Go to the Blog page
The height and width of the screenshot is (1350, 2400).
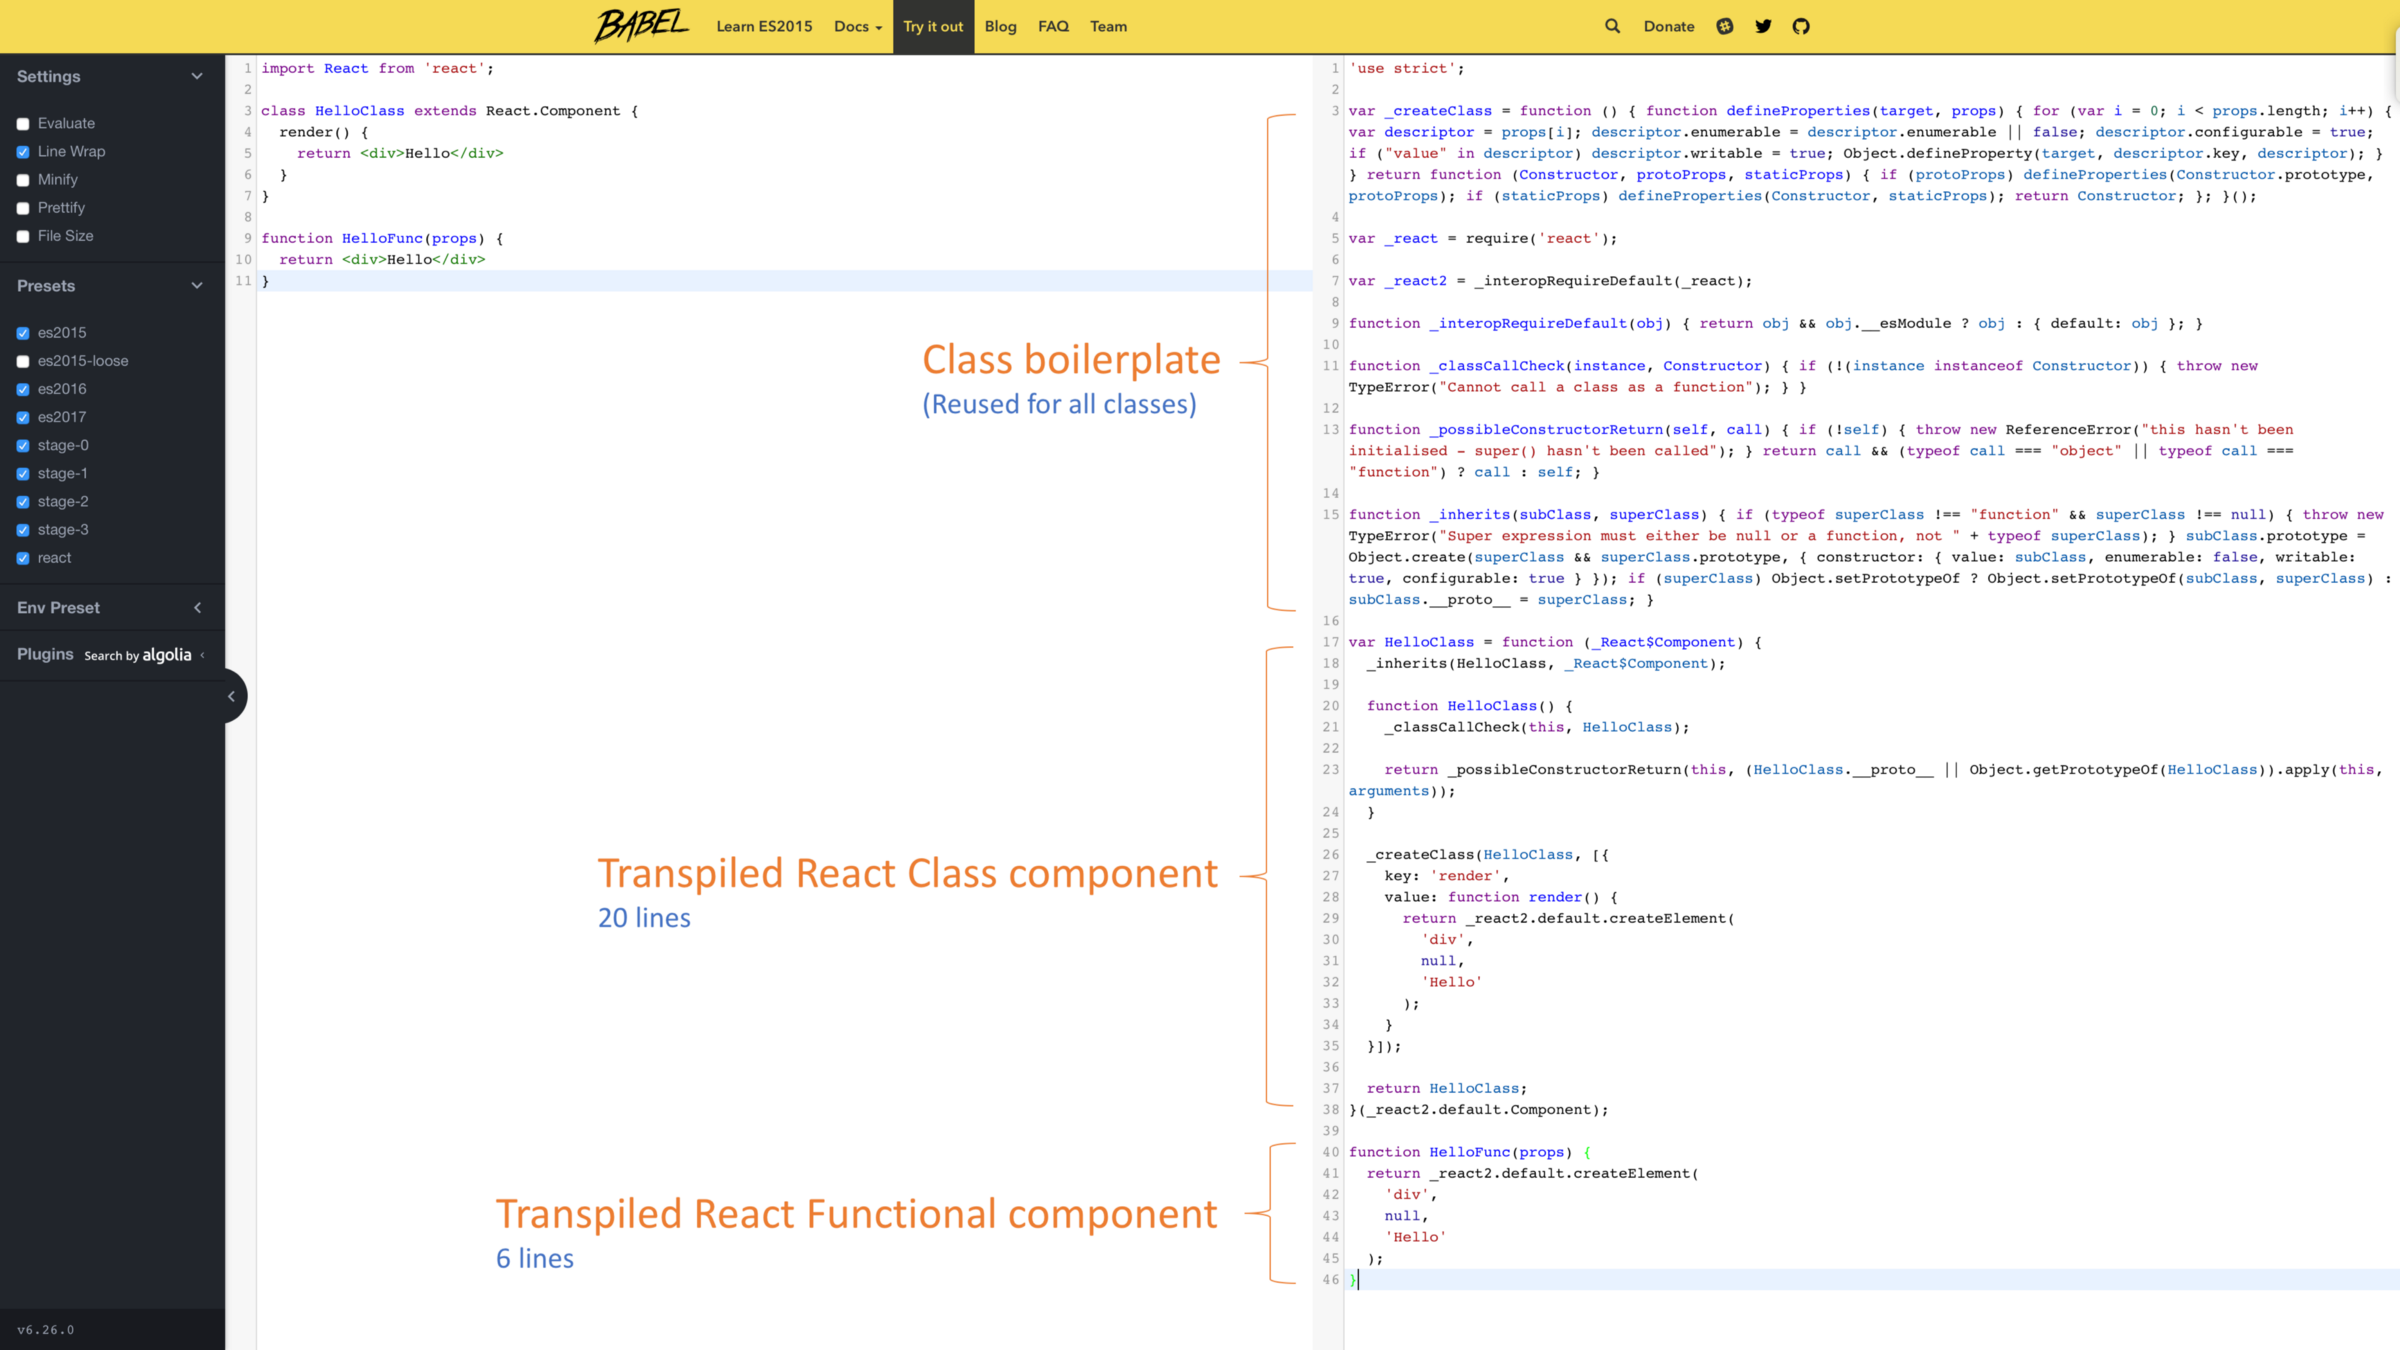pos(1000,26)
